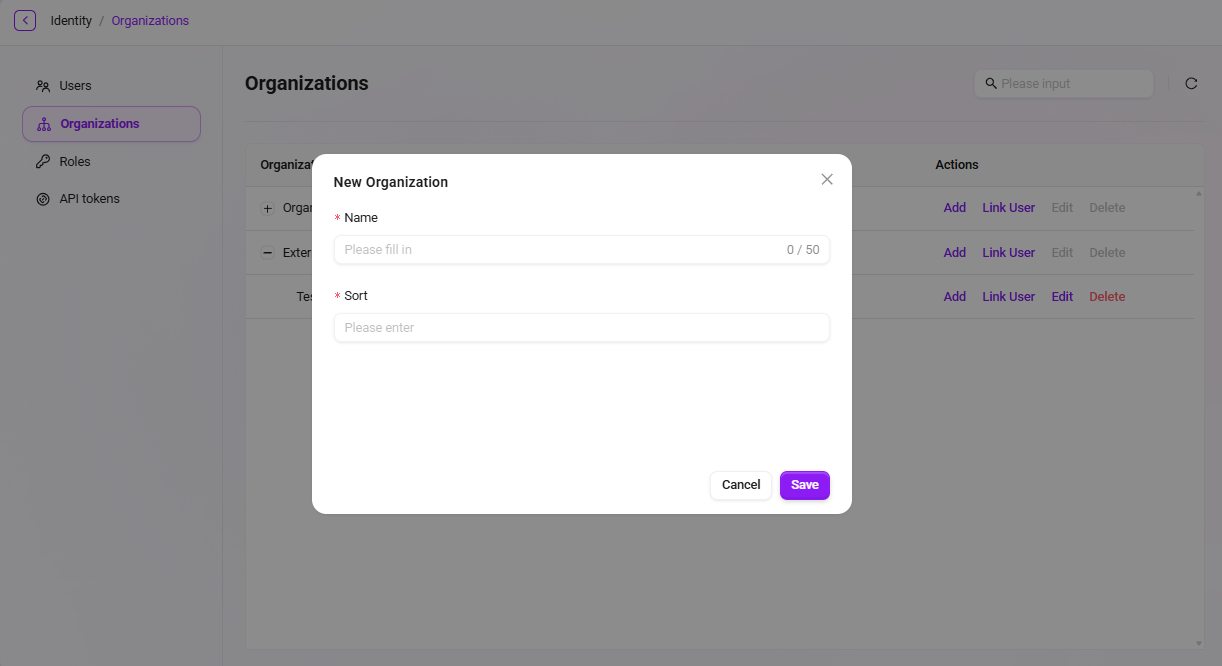Click into the Name input field

582,250
